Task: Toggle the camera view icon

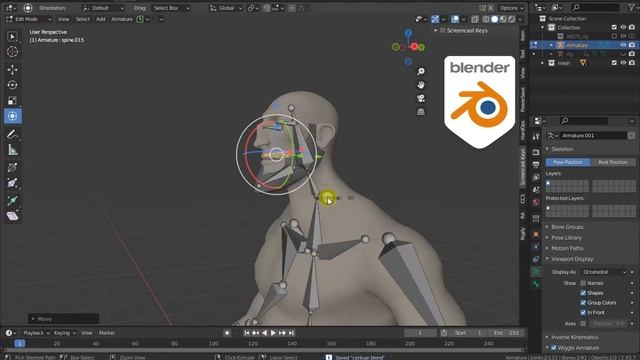Action: pos(421,98)
